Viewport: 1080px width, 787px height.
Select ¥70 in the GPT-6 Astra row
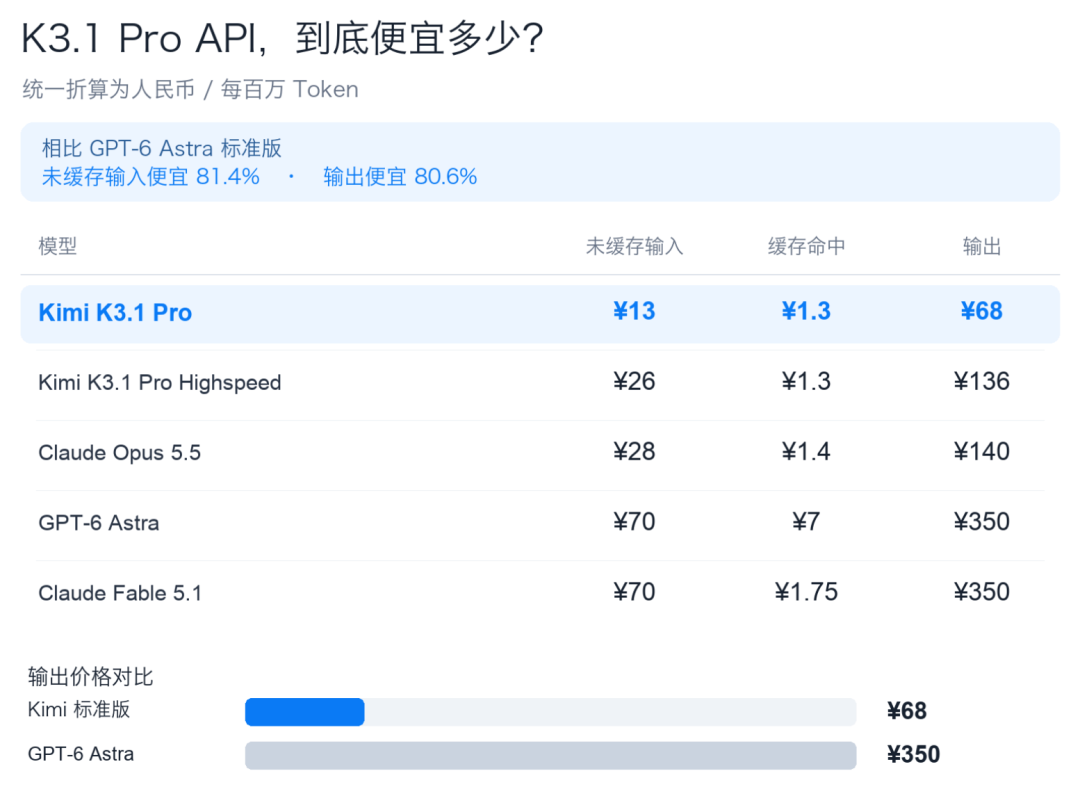coord(634,522)
